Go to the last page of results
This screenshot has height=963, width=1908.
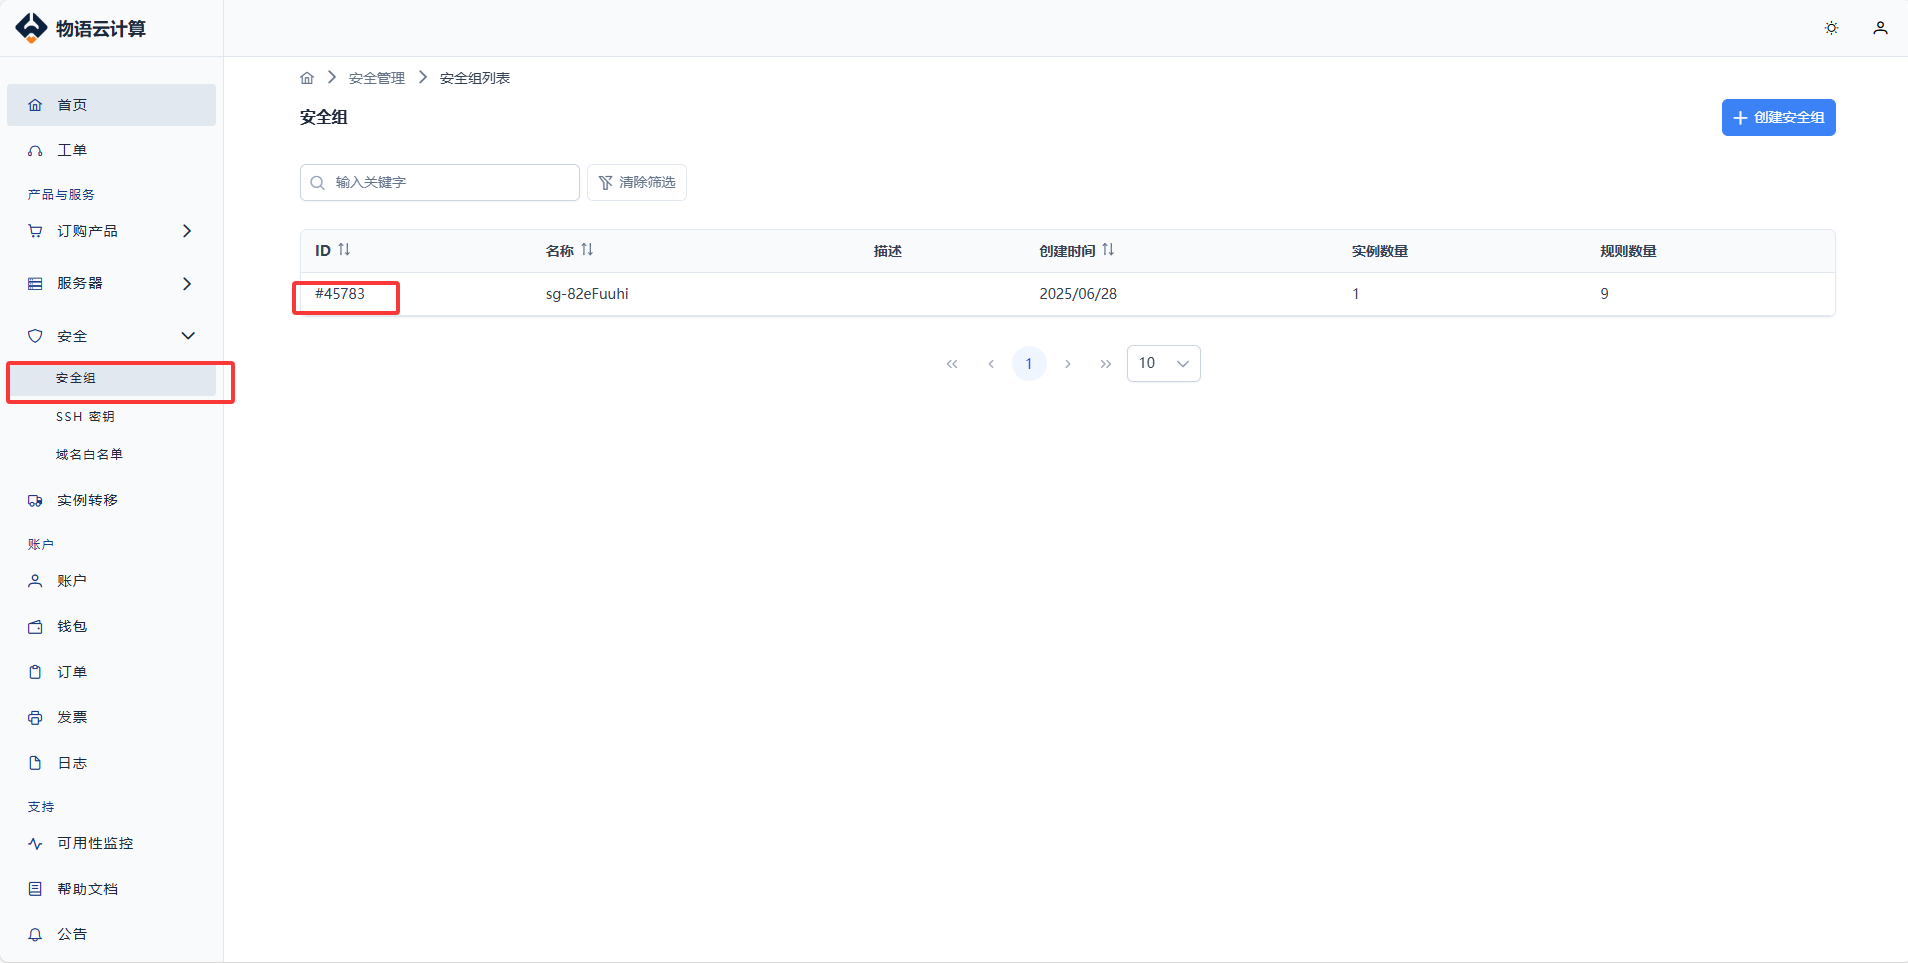coord(1105,364)
